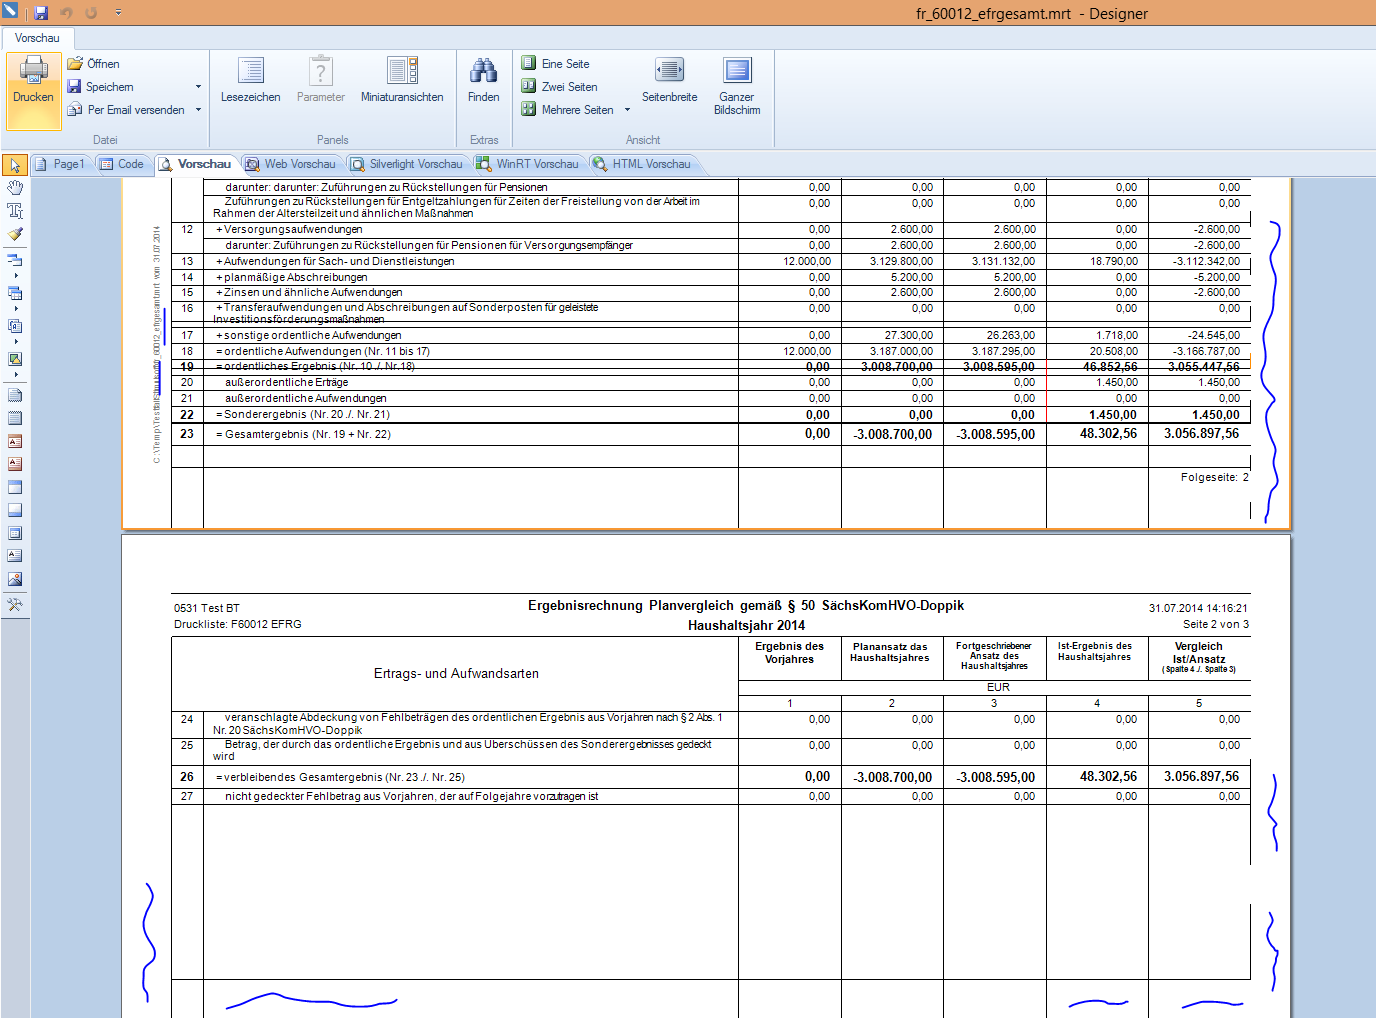
Task: Click row 22 '= Sonderergebnis (Nr. 20 ./. Nr. 21)'
Action: (302, 414)
